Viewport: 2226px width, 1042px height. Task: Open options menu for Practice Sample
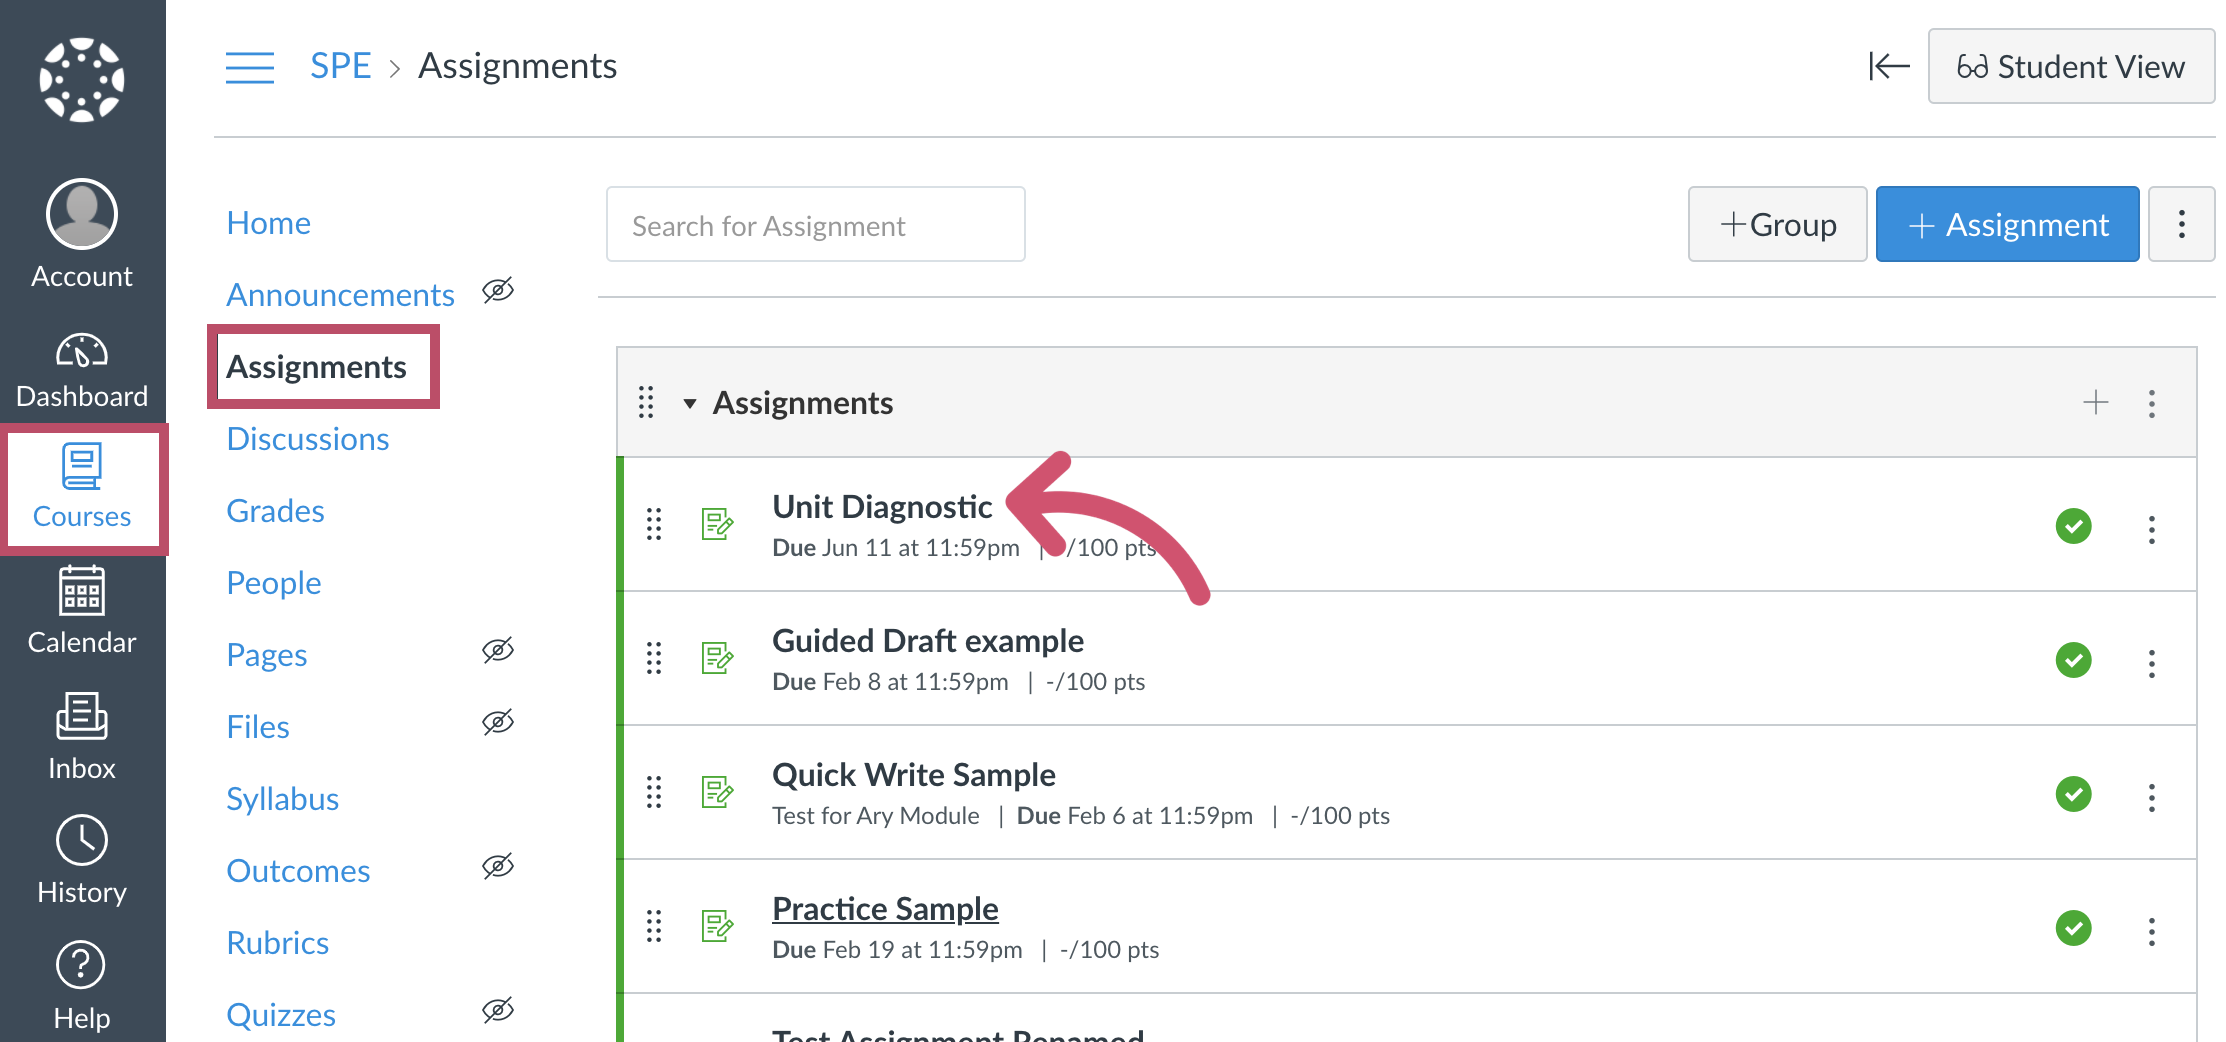[2152, 931]
